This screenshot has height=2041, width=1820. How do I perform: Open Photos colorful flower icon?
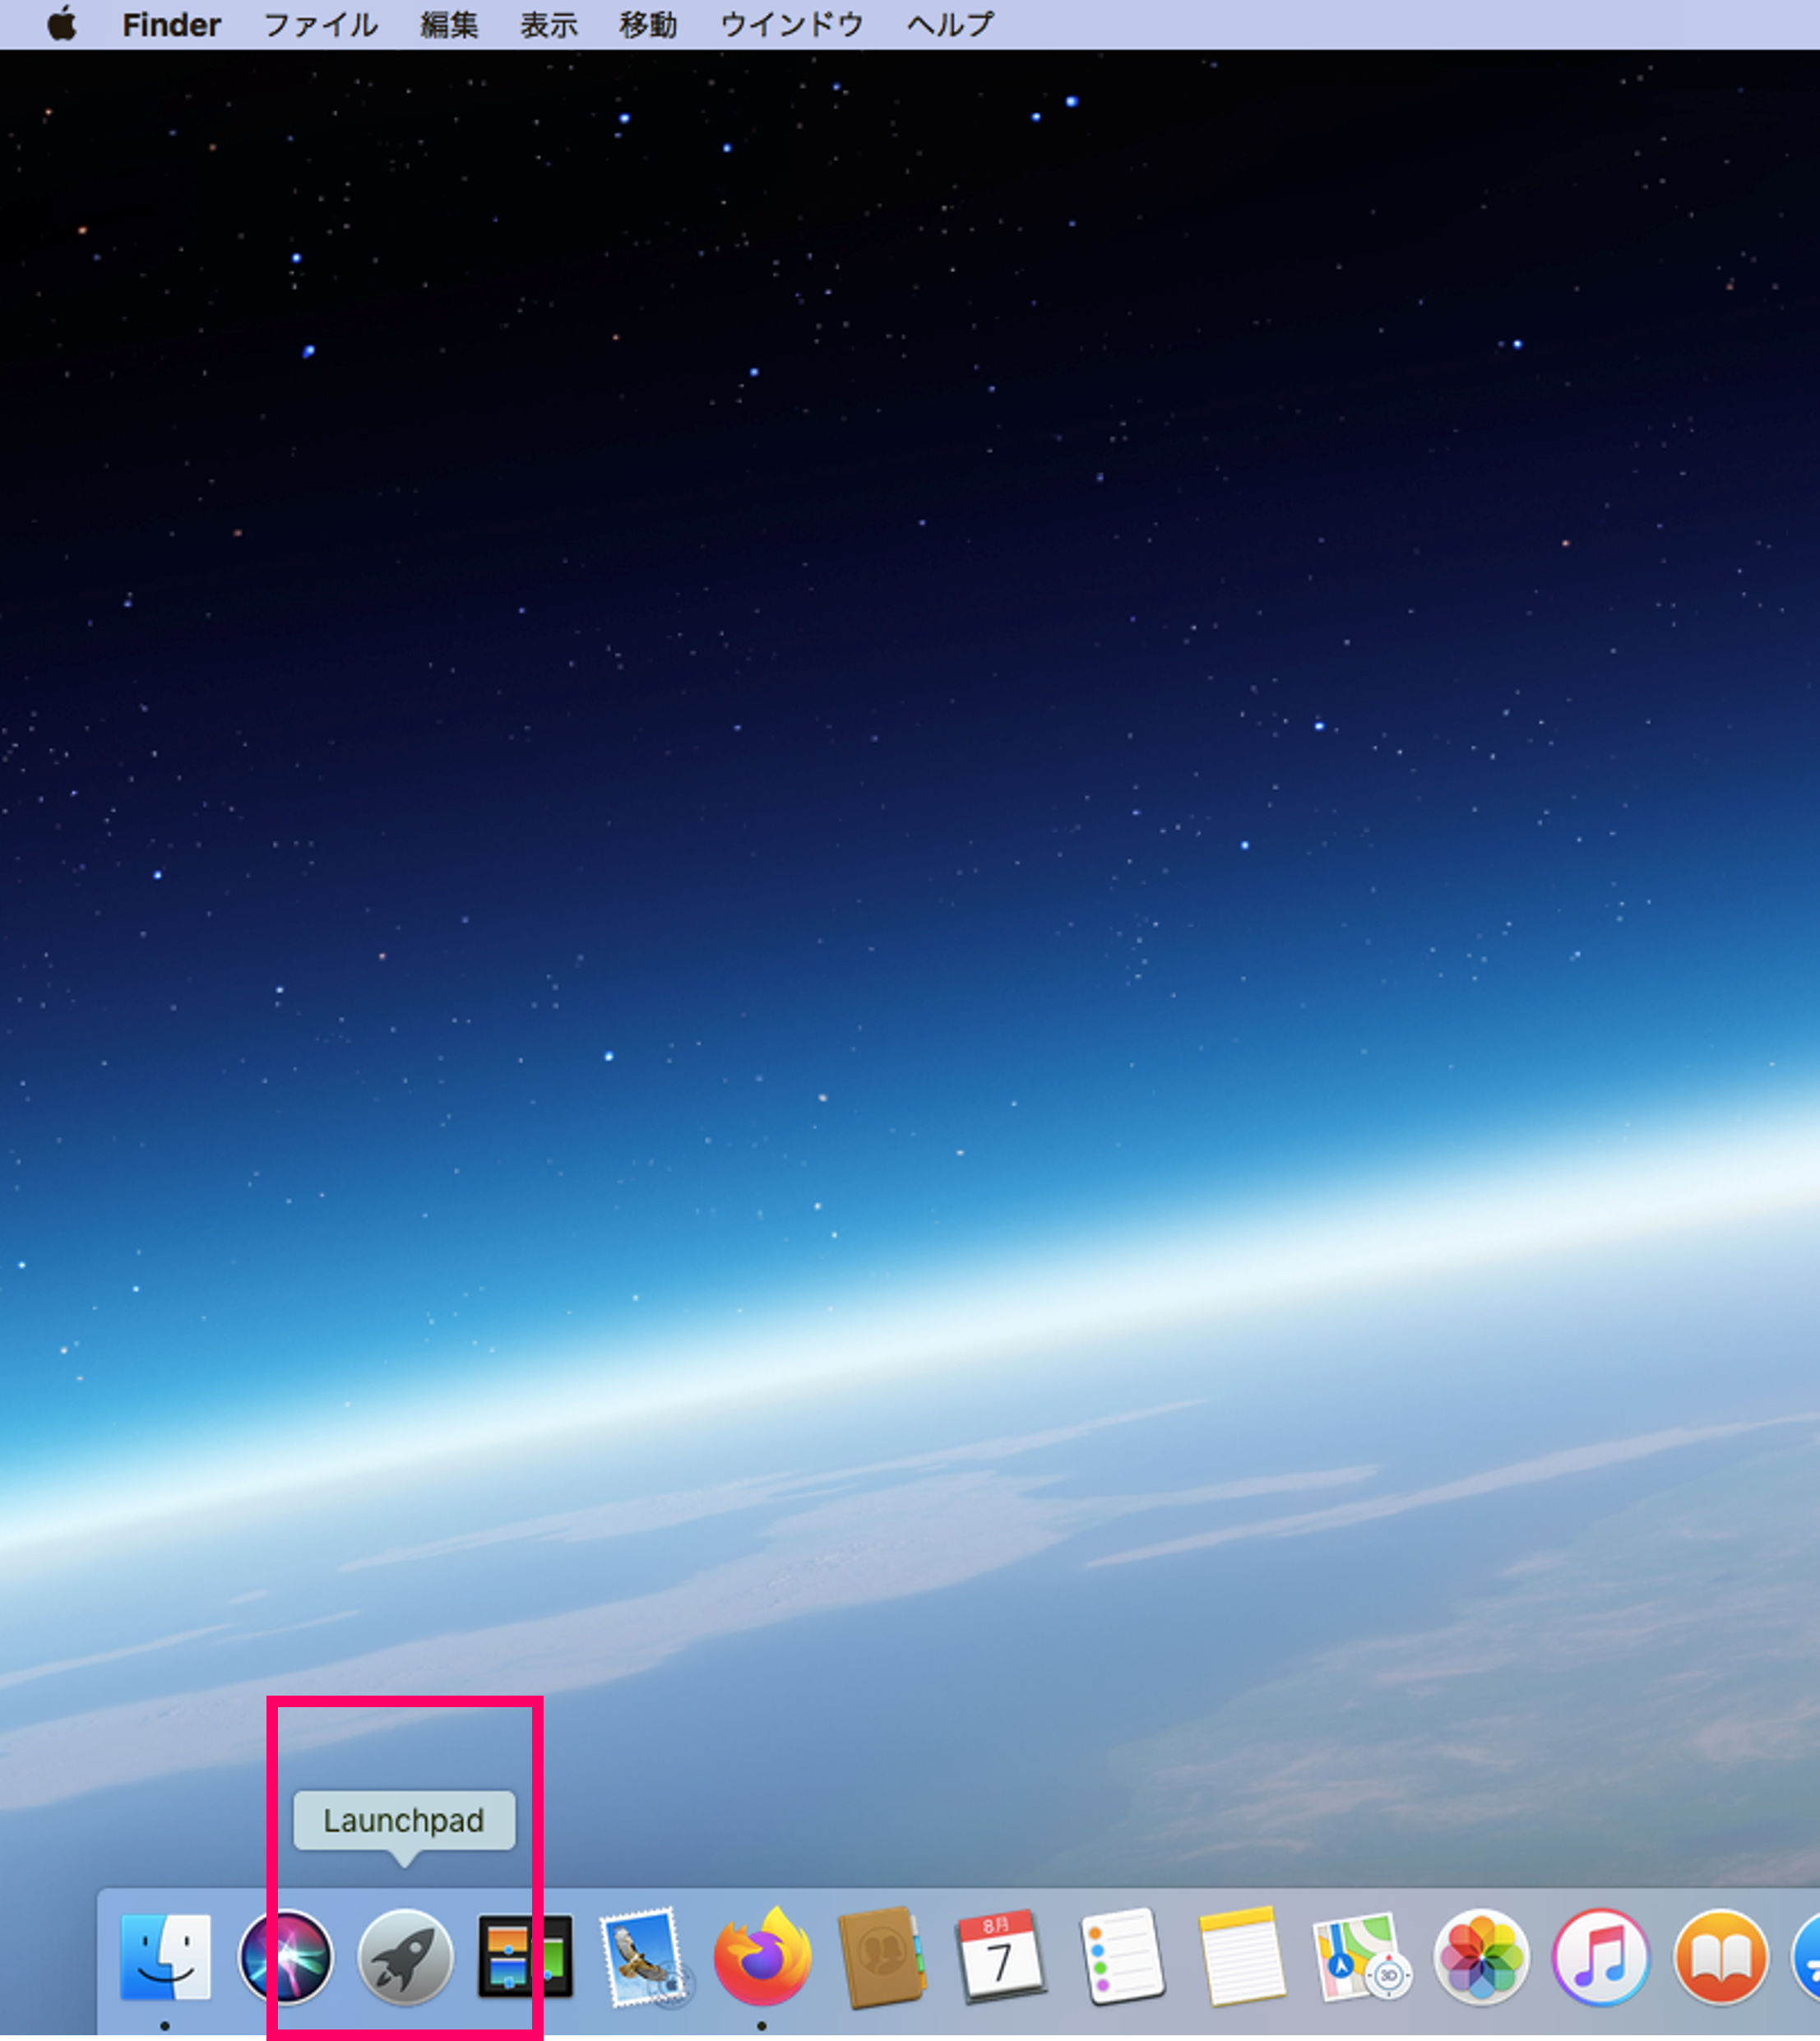pos(1481,1957)
